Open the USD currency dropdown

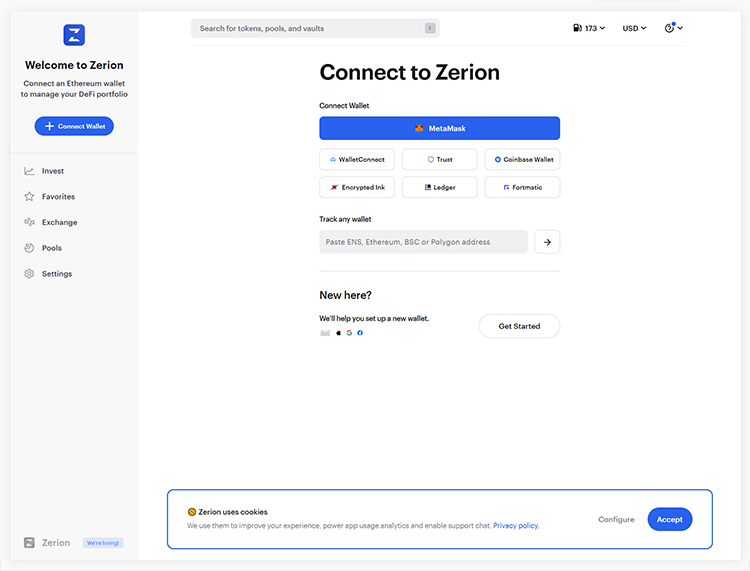(x=634, y=28)
